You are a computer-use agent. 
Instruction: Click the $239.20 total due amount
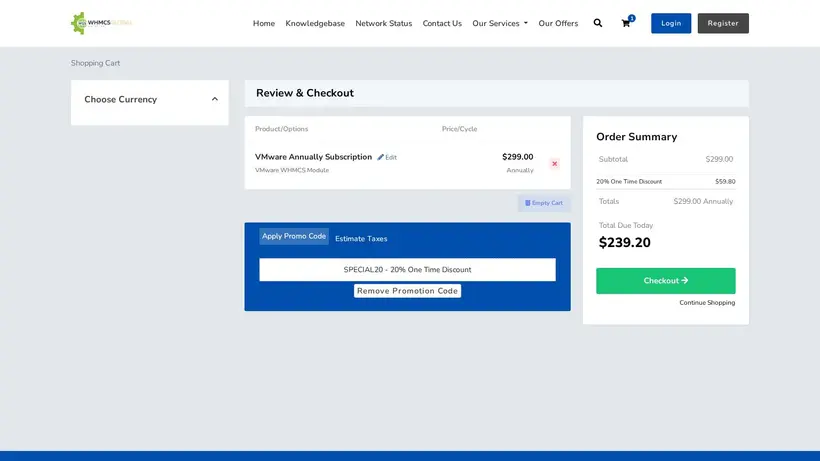tap(624, 243)
